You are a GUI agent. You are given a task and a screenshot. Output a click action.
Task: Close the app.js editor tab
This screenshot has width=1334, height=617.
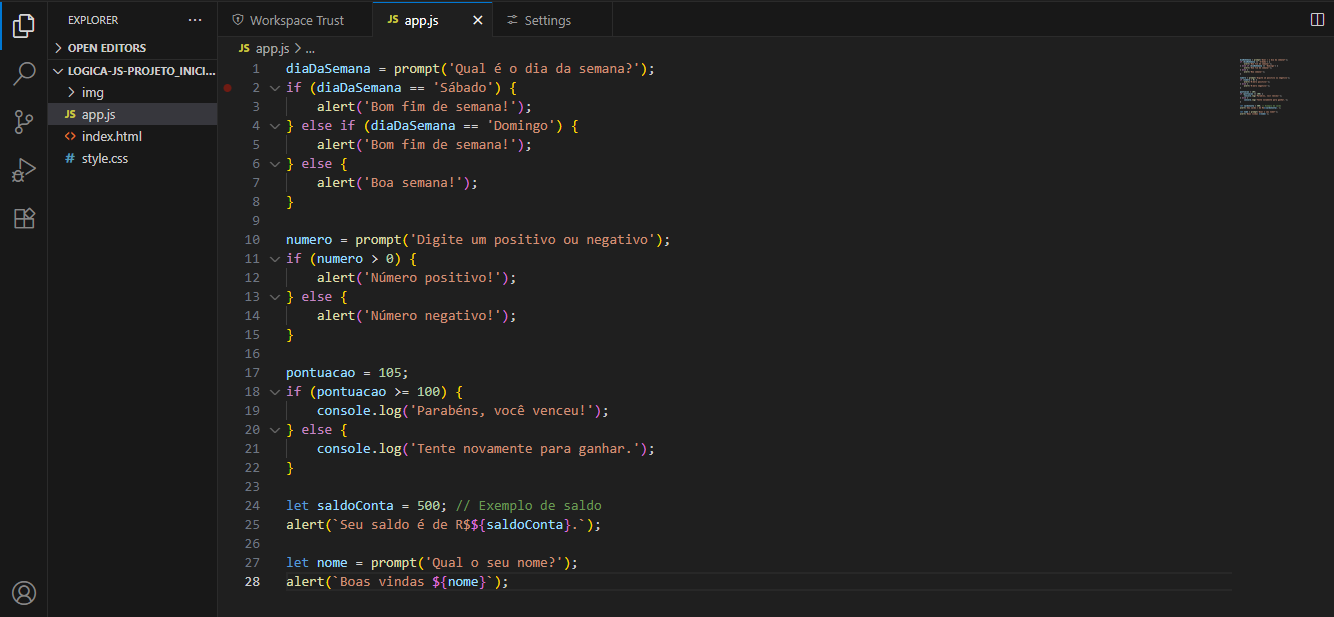(477, 20)
